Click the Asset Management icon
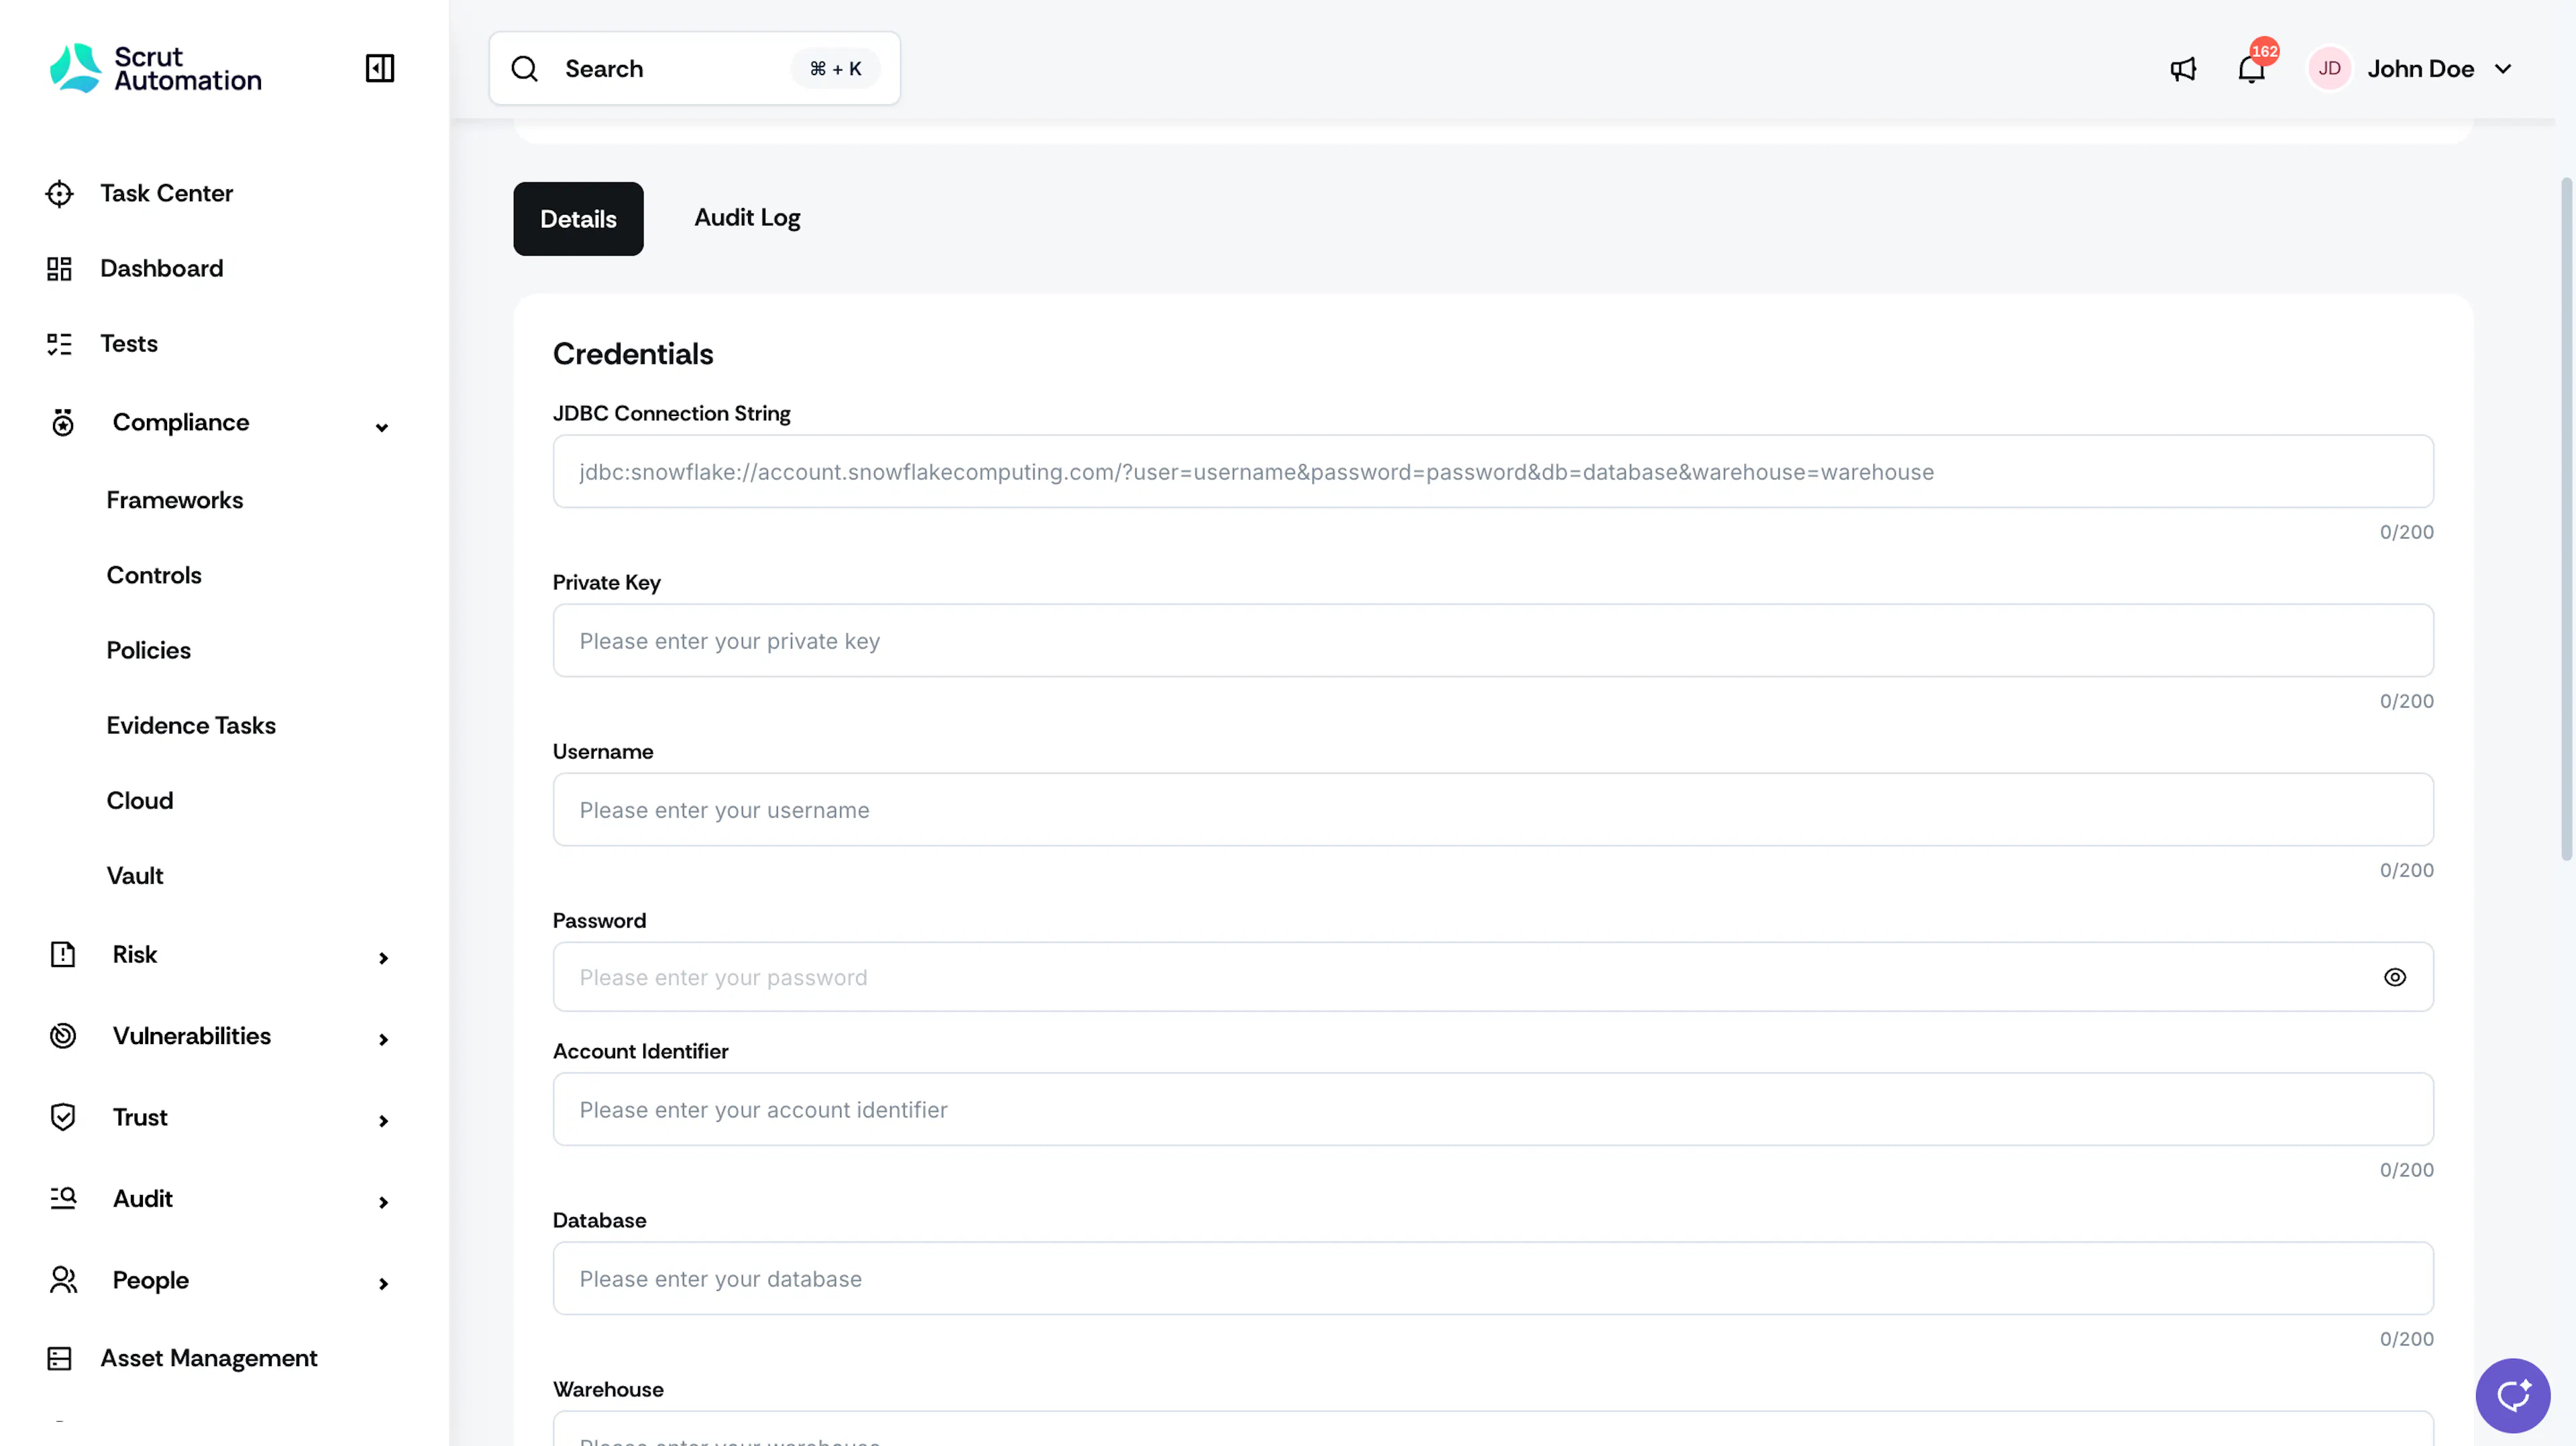Image resolution: width=2576 pixels, height=1446 pixels. [60, 1358]
